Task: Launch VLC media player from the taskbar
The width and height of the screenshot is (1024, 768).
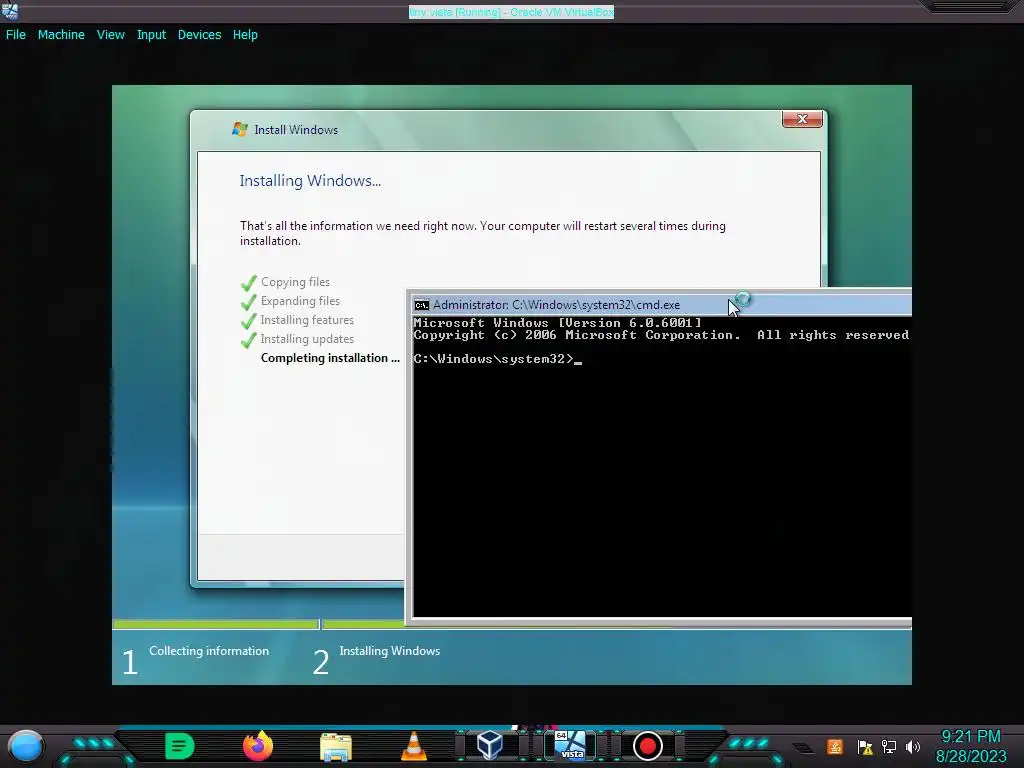Action: click(413, 746)
